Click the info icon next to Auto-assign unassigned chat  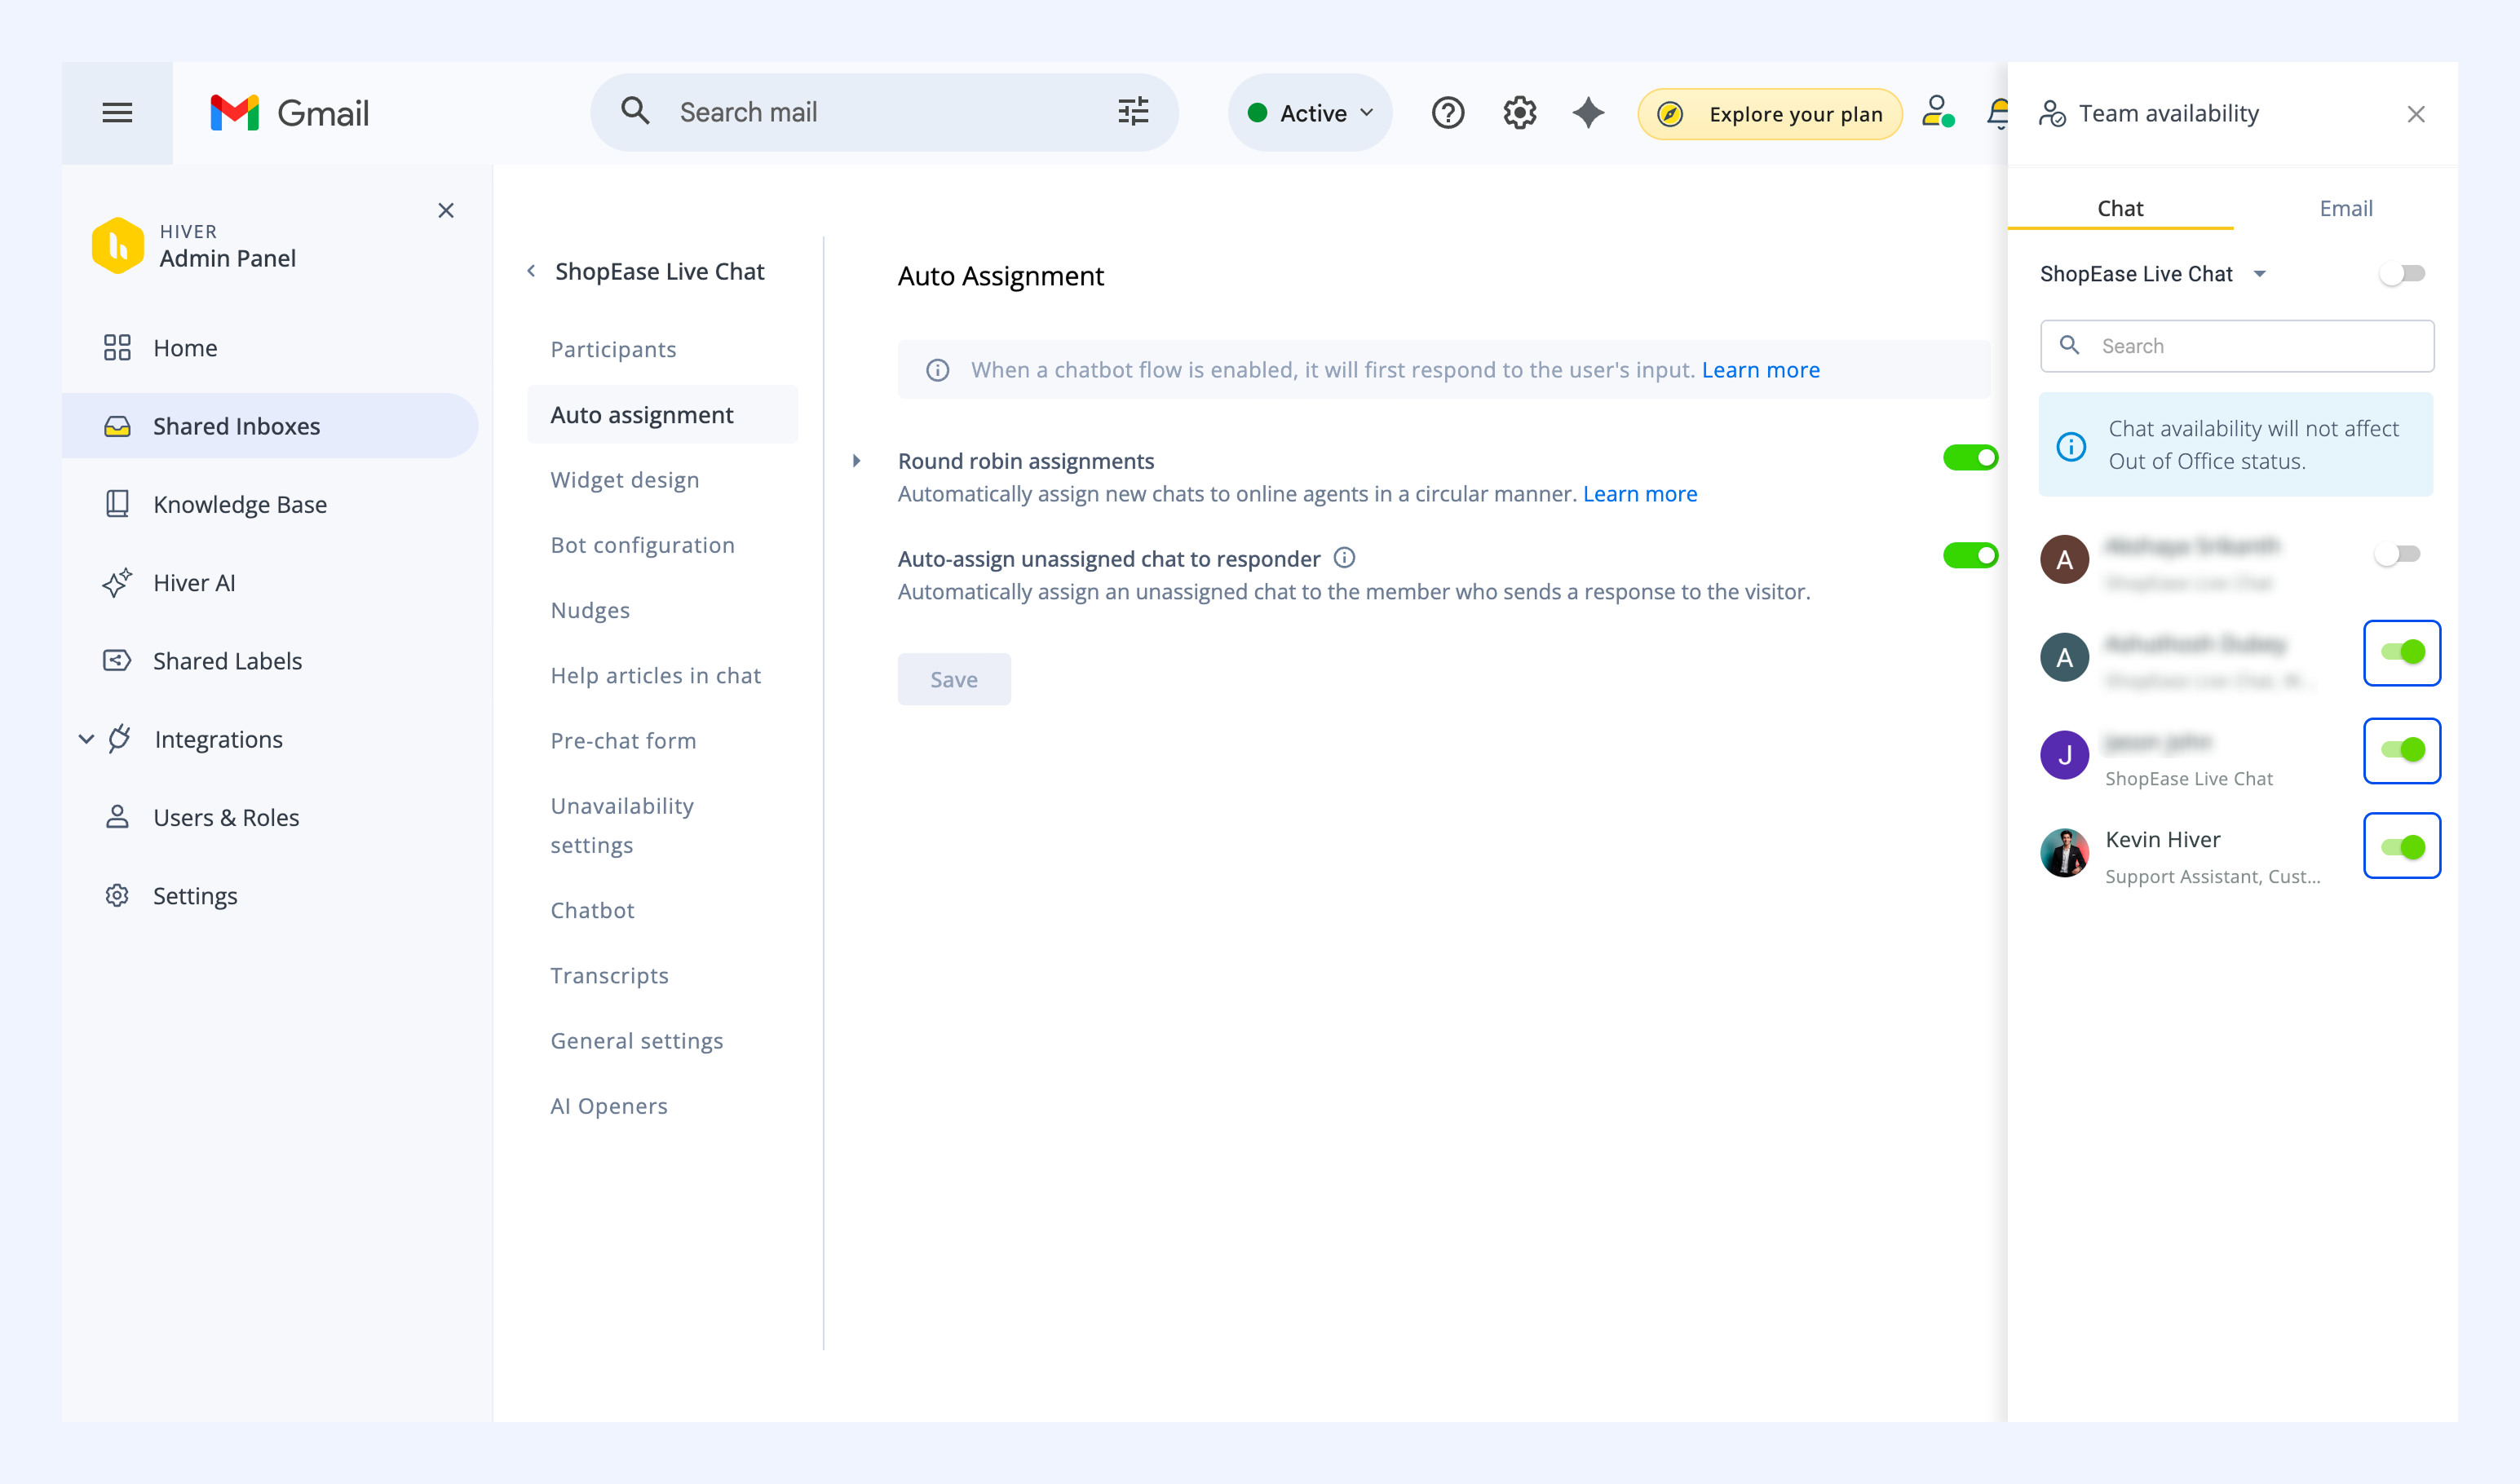1345,558
